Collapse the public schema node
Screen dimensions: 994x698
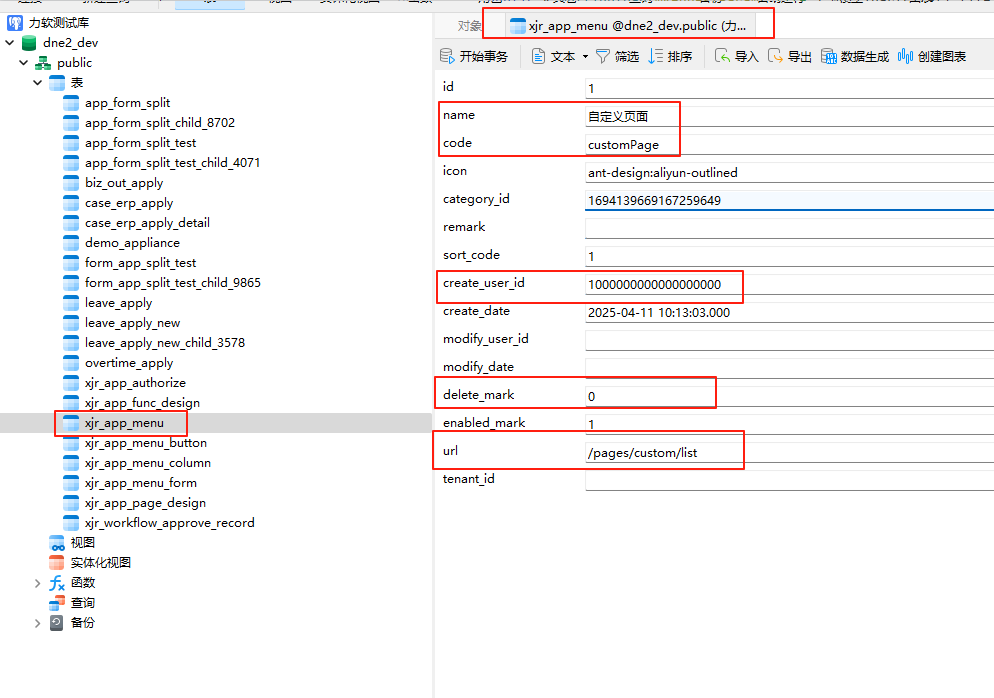coord(24,63)
